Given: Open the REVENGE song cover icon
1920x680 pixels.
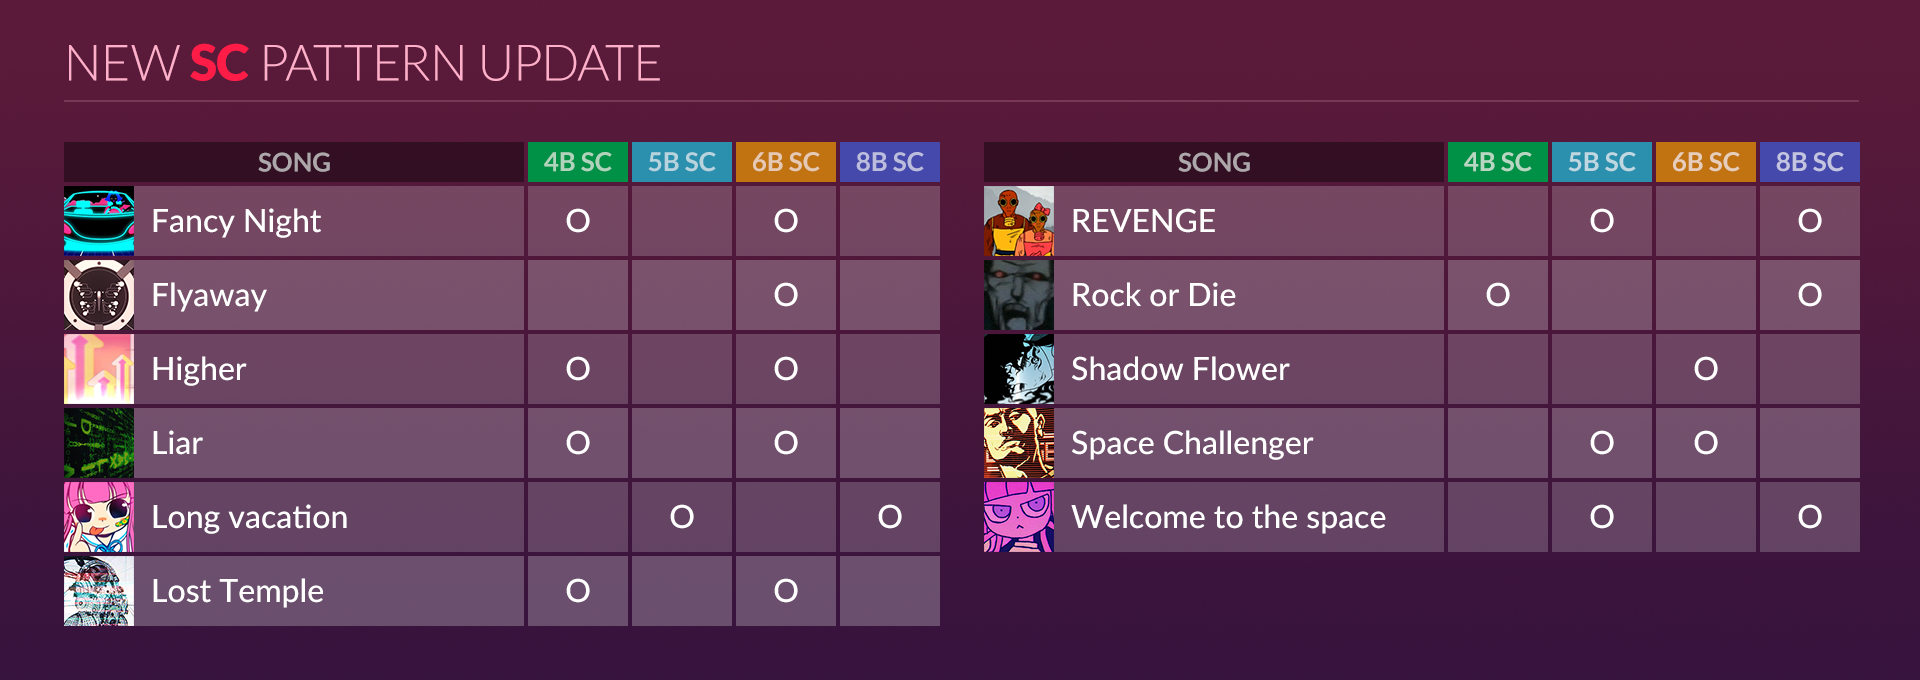Looking at the screenshot, I should click(x=1019, y=221).
